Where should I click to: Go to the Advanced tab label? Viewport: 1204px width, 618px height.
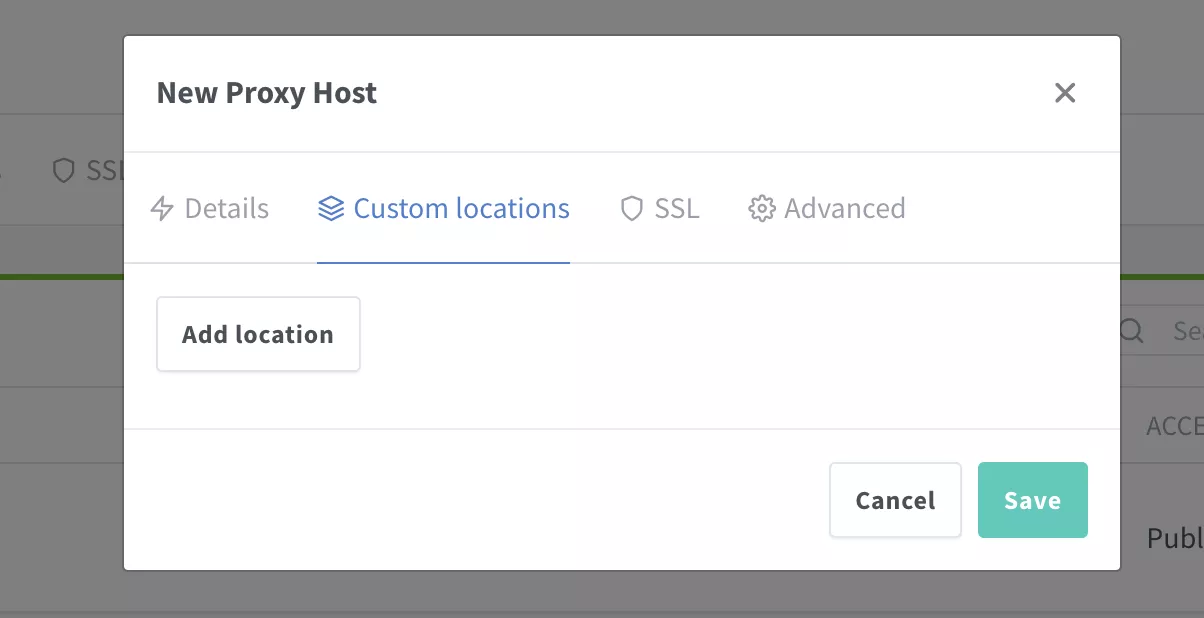point(845,209)
